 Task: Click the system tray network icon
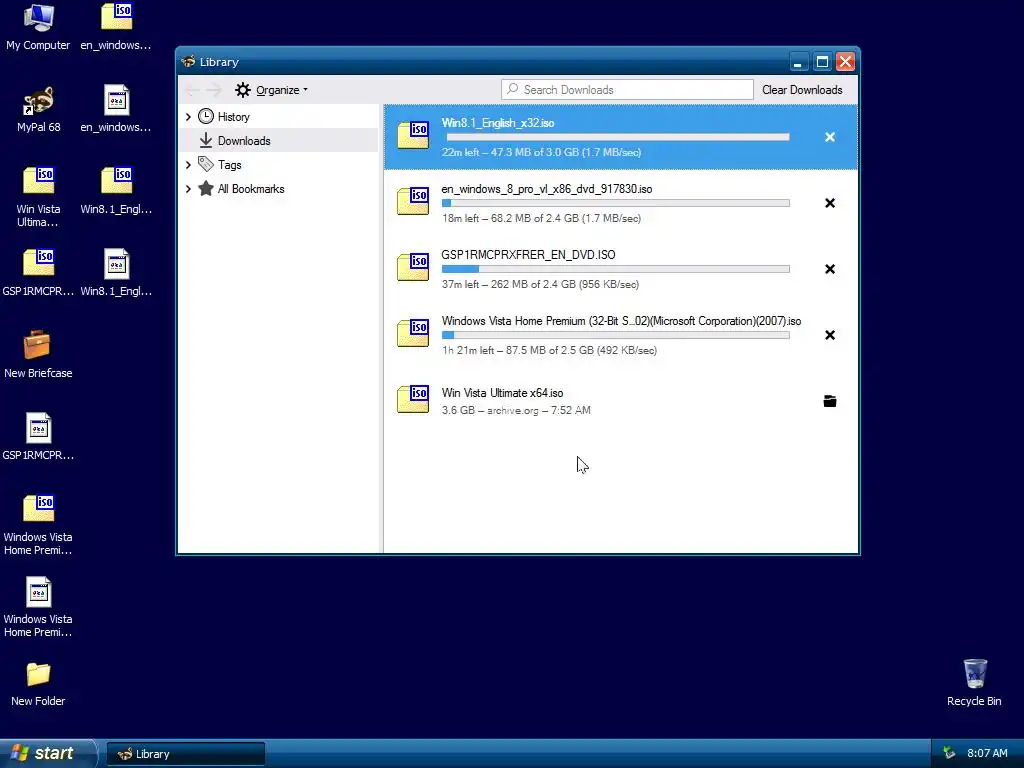point(949,754)
